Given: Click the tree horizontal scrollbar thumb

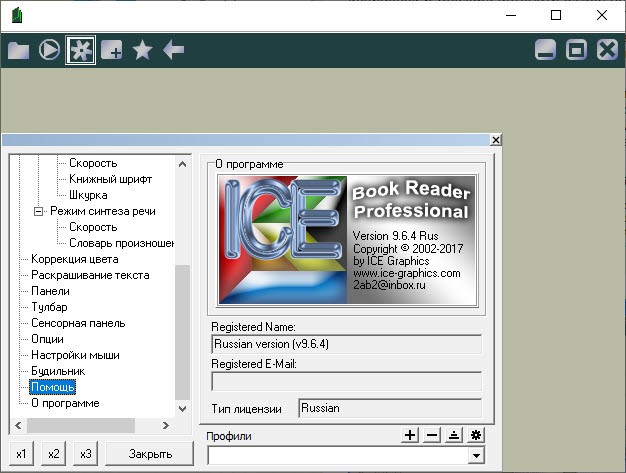Looking at the screenshot, I should (x=81, y=426).
